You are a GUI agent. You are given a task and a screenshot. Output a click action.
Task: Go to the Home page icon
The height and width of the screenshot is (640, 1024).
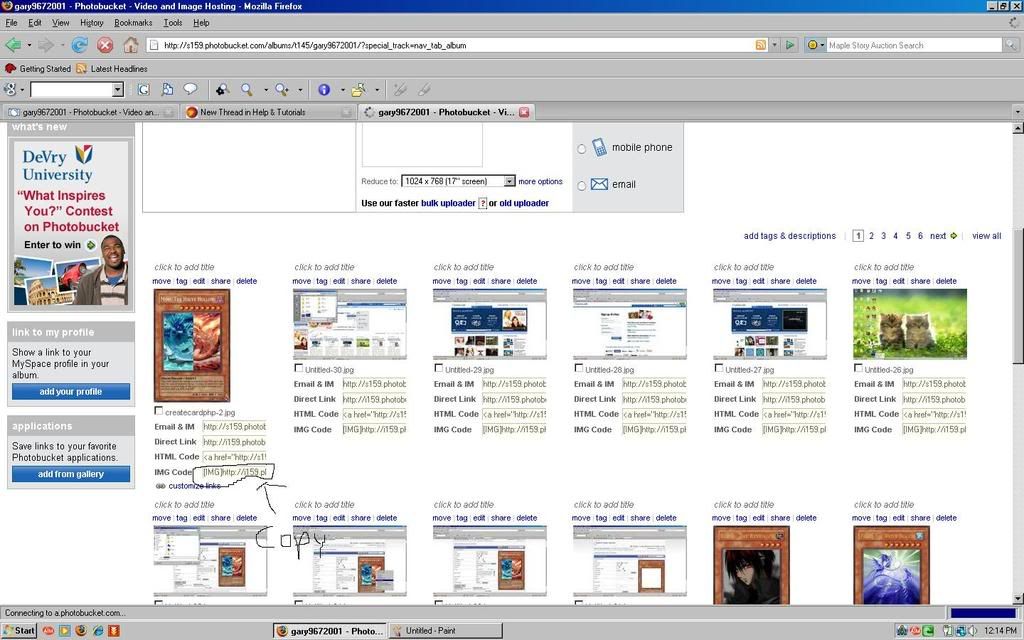click(131, 45)
